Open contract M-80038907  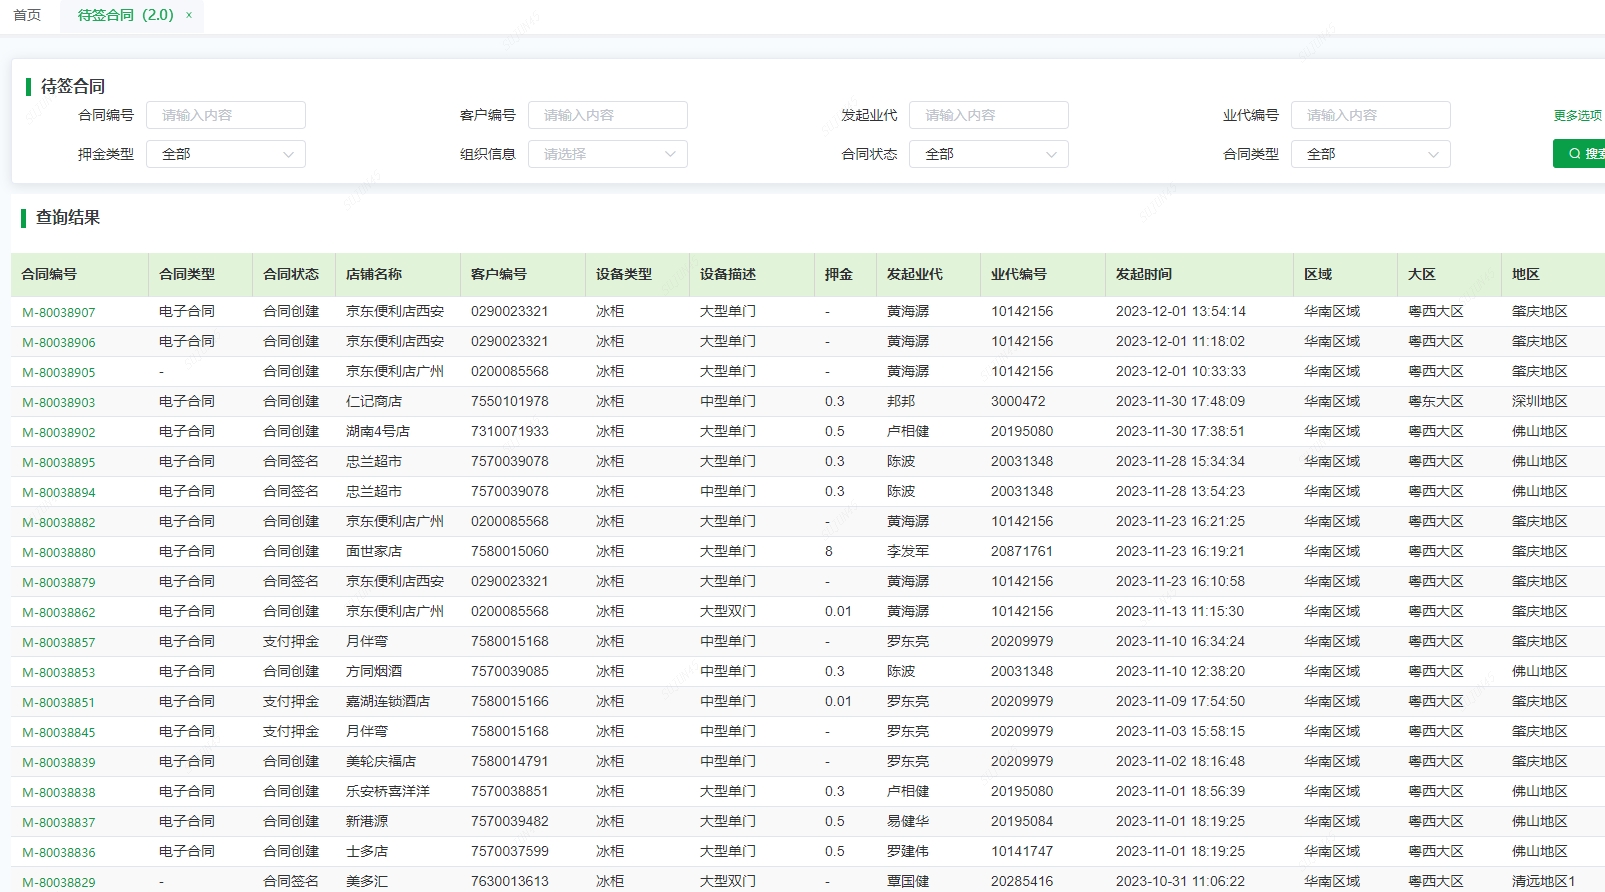59,312
